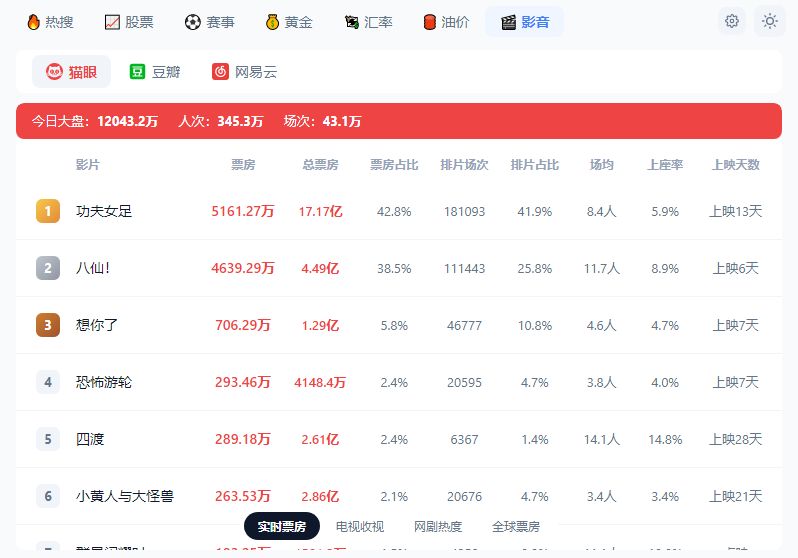
Task: Open the 电视收视 view
Action: (360, 526)
